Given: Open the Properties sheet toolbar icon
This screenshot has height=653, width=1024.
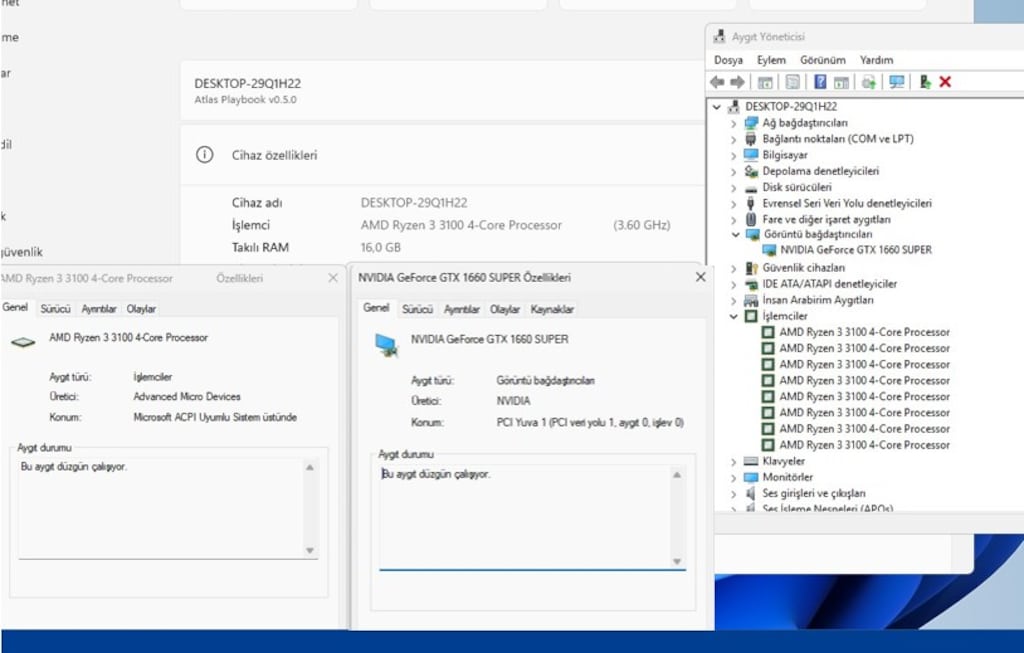Looking at the screenshot, I should (792, 82).
